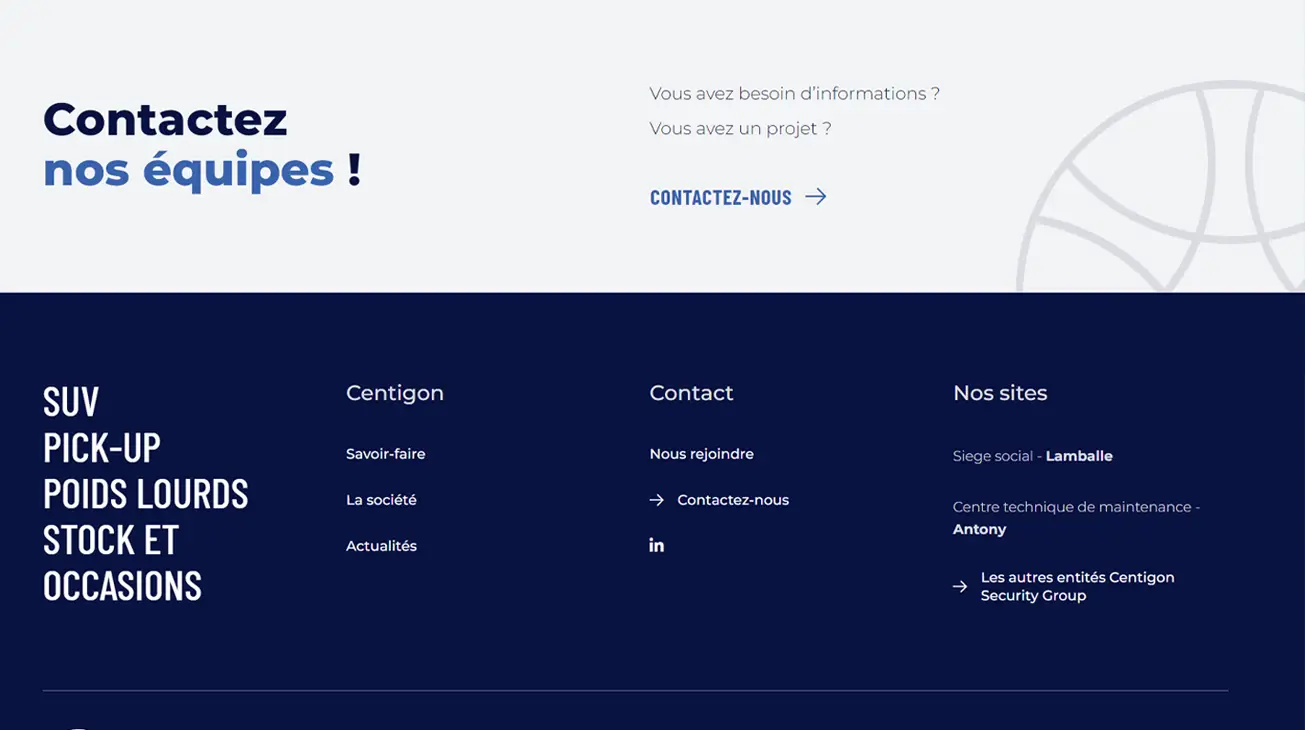The image size is (1305, 730).
Task: Go to the SUV category
Action: 71,402
